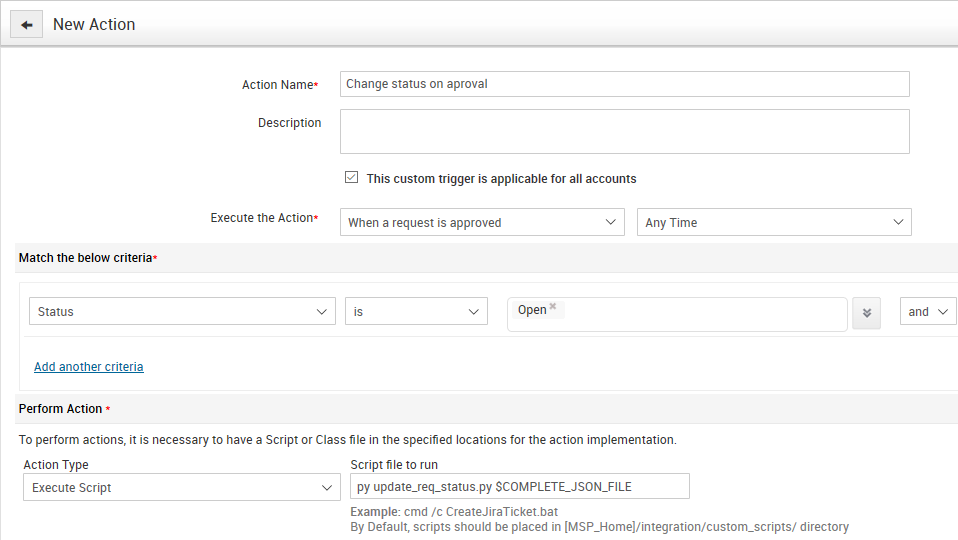
Task: Open the 'When a request is approved' dropdown
Action: click(x=482, y=222)
